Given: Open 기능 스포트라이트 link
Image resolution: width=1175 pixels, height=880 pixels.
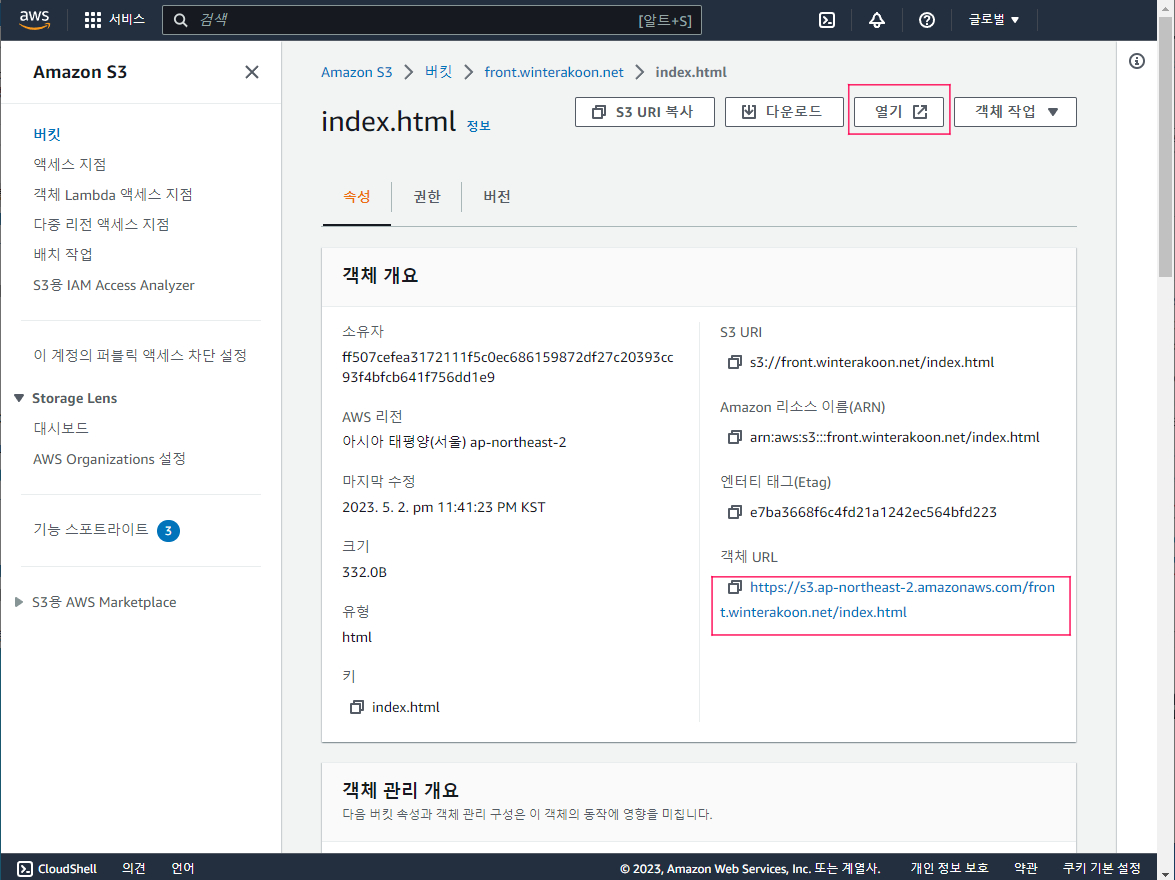Looking at the screenshot, I should [x=91, y=529].
